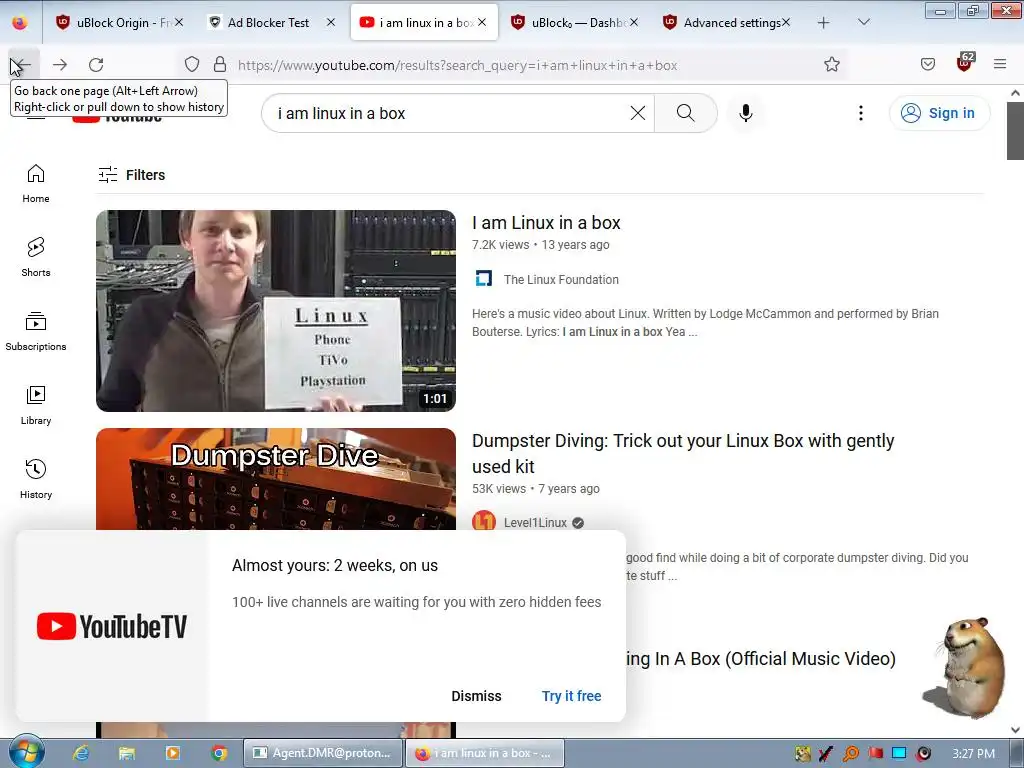Open Shorts in the sidebar

(36, 257)
